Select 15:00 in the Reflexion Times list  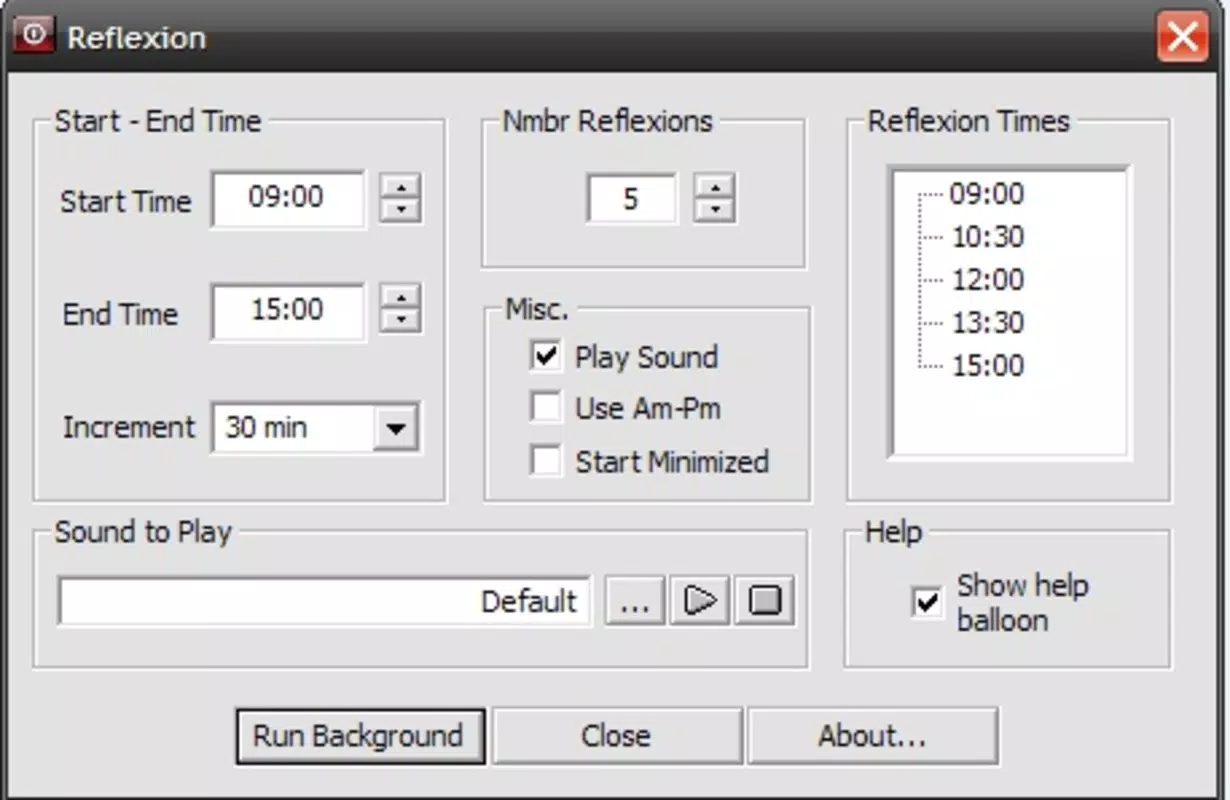[x=988, y=366]
